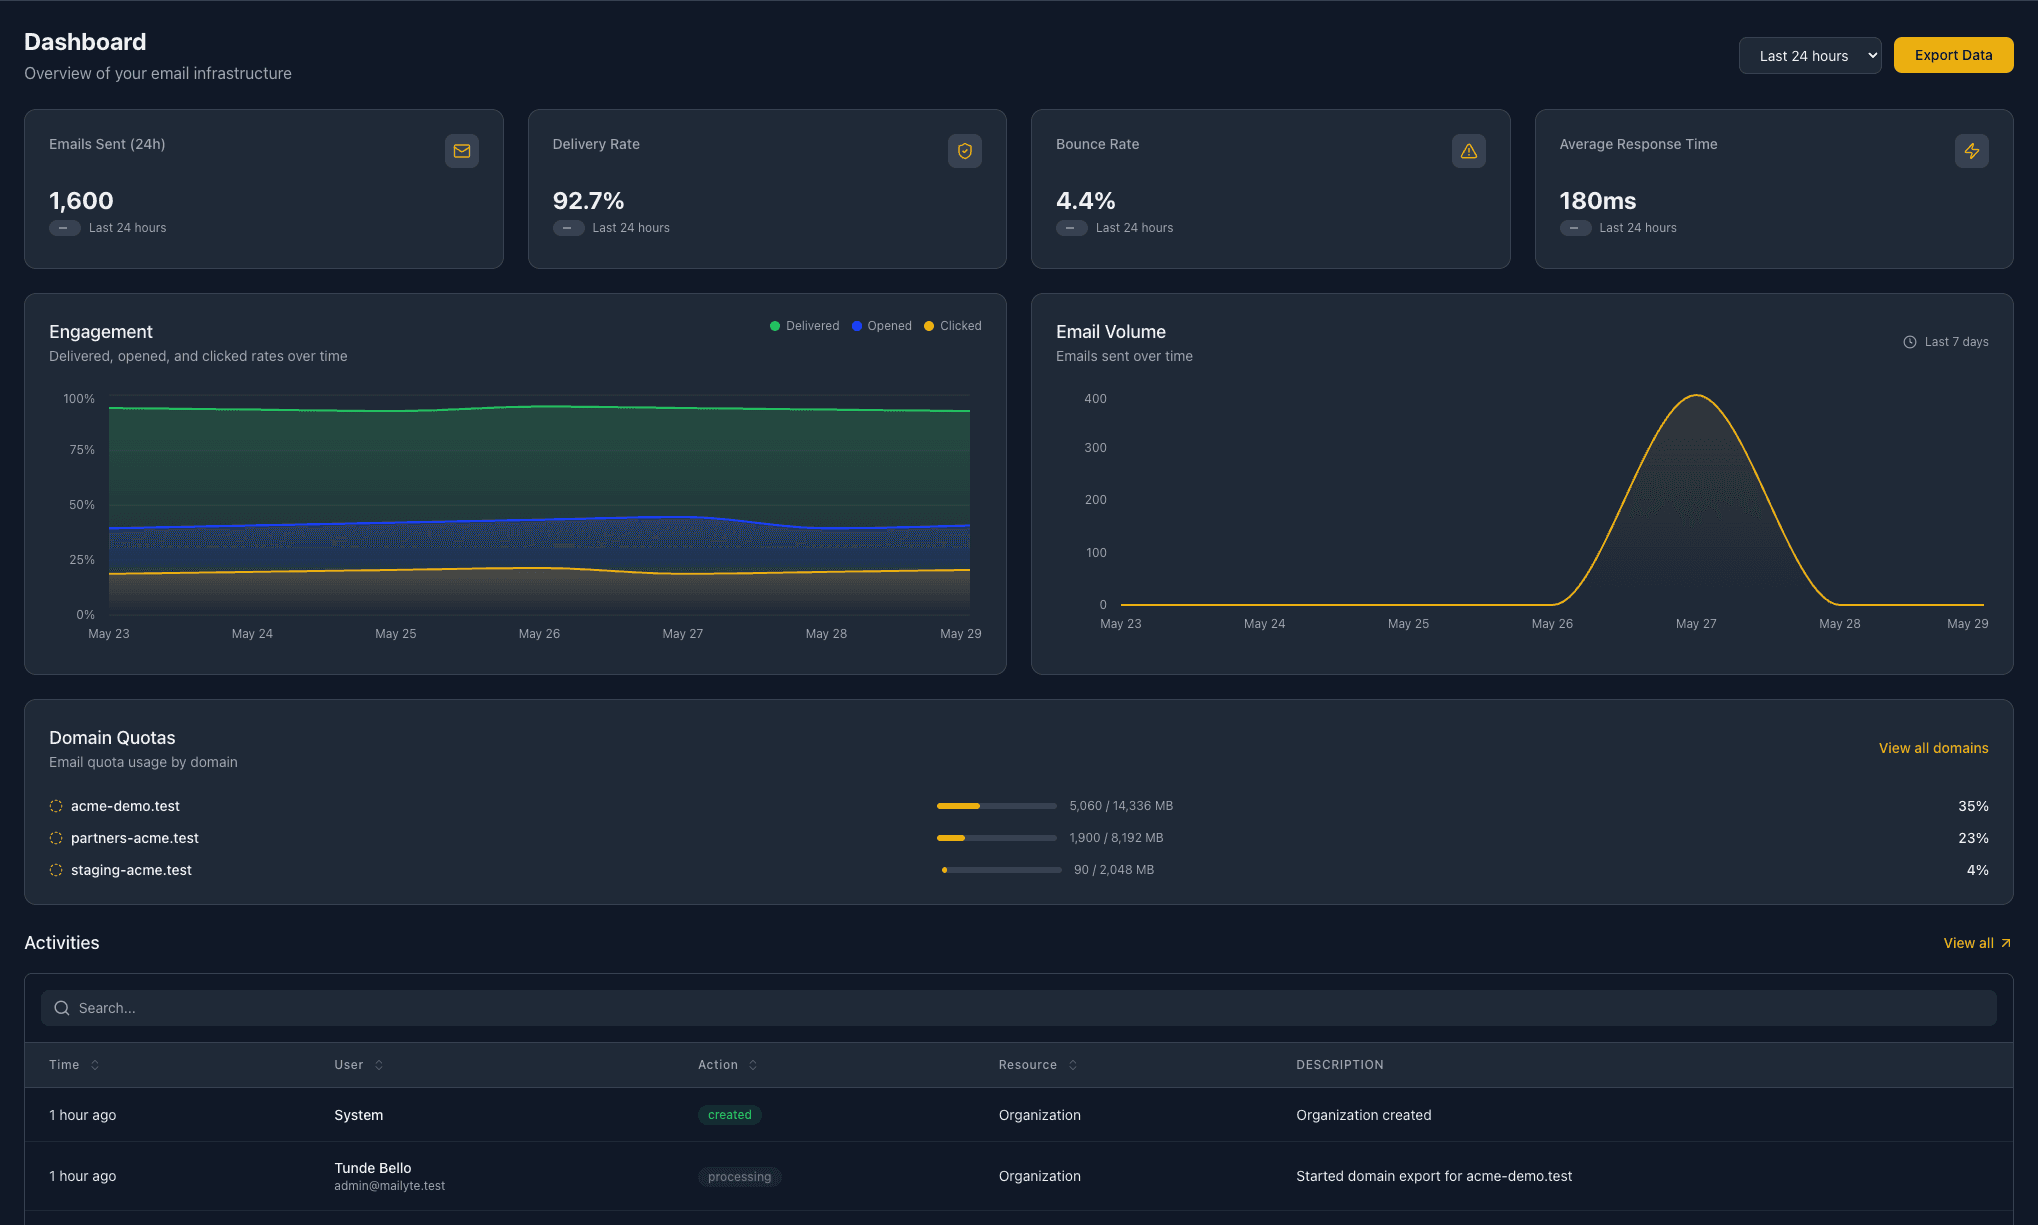Image resolution: width=2038 pixels, height=1225 pixels.
Task: Click the clock icon next to Last 7 days
Action: tap(1910, 342)
